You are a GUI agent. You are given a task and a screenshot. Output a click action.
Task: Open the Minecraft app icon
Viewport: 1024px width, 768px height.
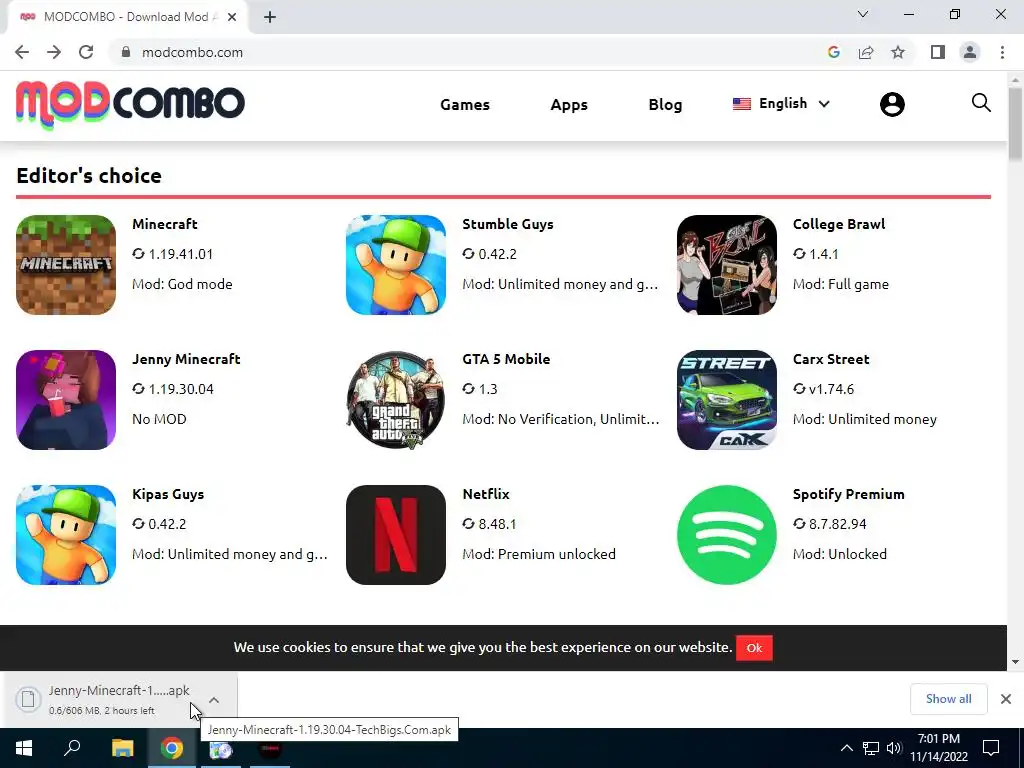pyautogui.click(x=66, y=265)
